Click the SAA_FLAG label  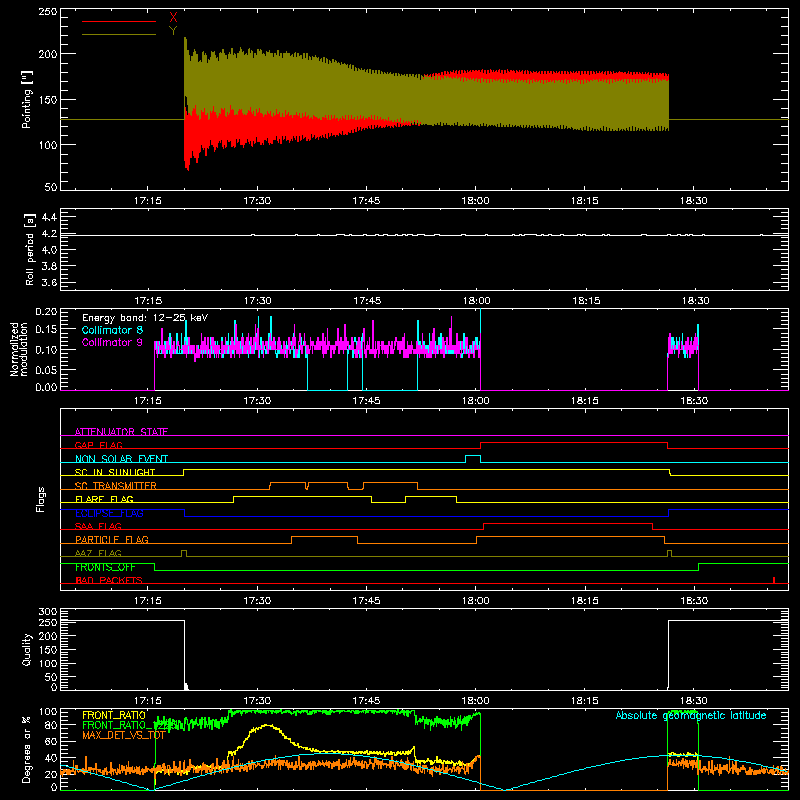(x=98, y=526)
